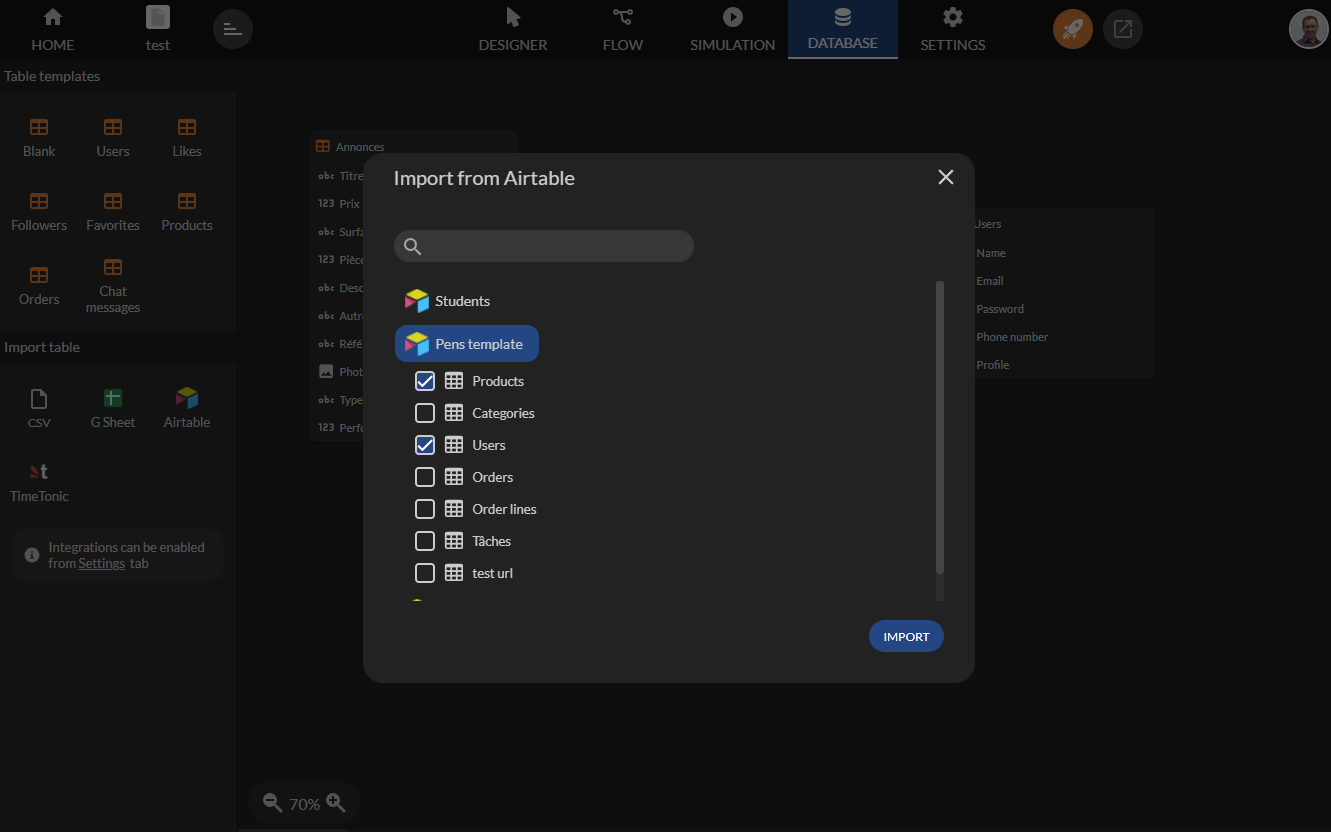This screenshot has height=832, width=1331.
Task: Go to the Home icon
Action: pos(53,17)
